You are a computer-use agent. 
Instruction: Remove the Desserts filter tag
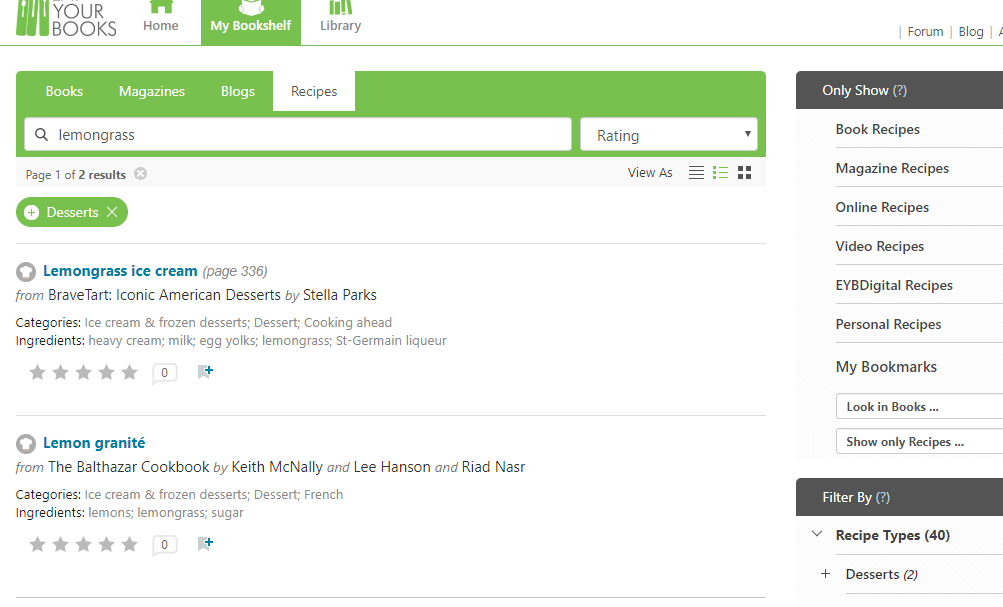(112, 212)
